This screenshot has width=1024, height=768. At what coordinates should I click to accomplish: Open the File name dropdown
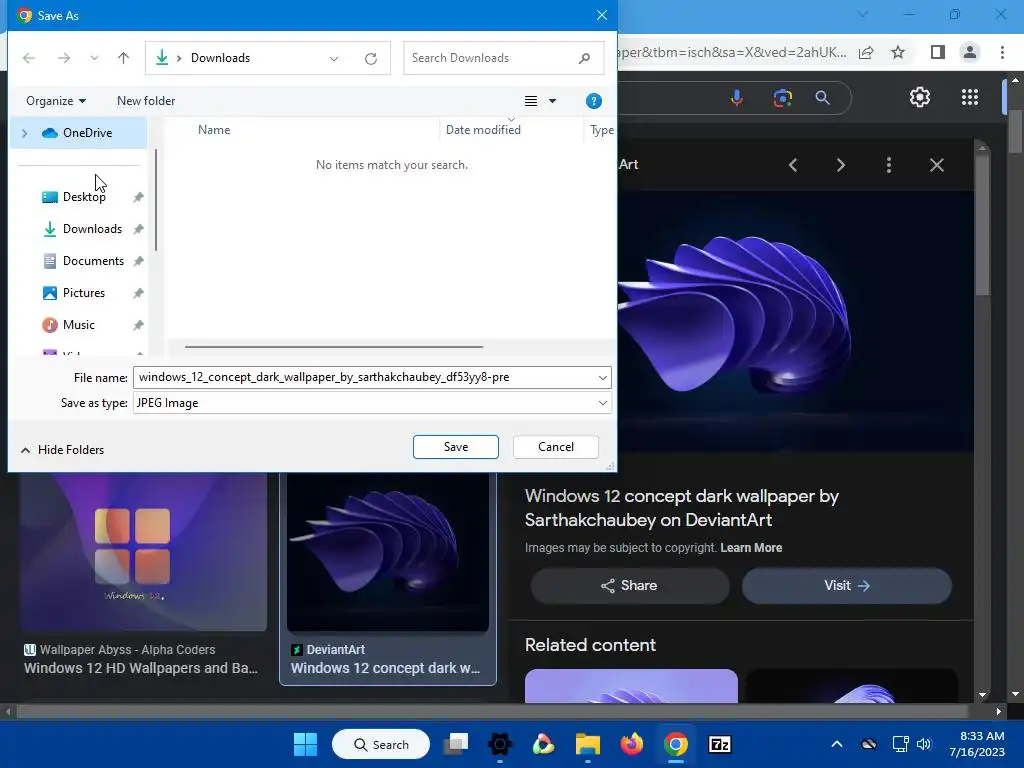(x=602, y=377)
